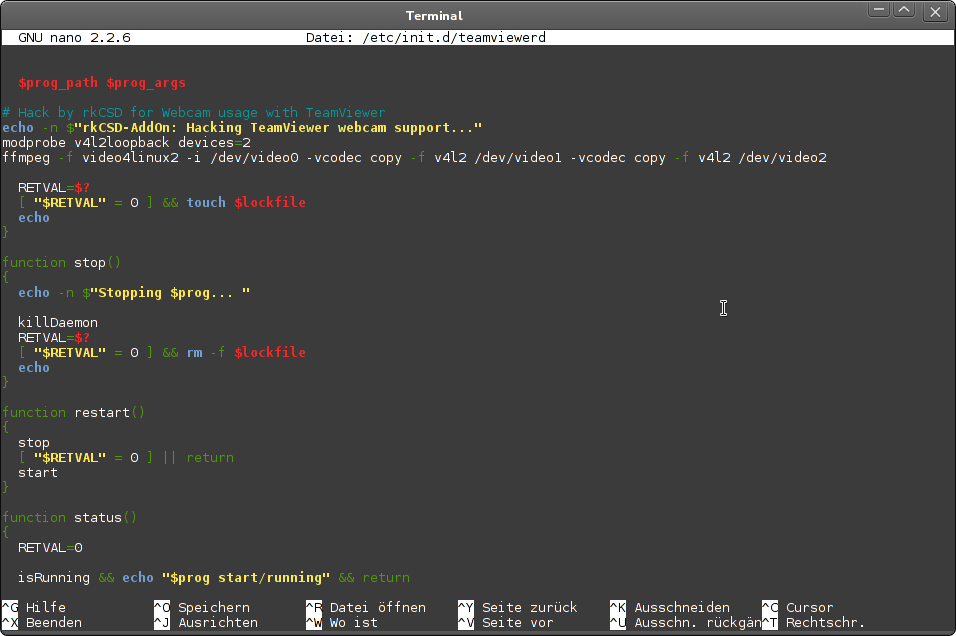The width and height of the screenshot is (956, 636).
Task: Click the 'function stop()' line
Action: tap(62, 263)
